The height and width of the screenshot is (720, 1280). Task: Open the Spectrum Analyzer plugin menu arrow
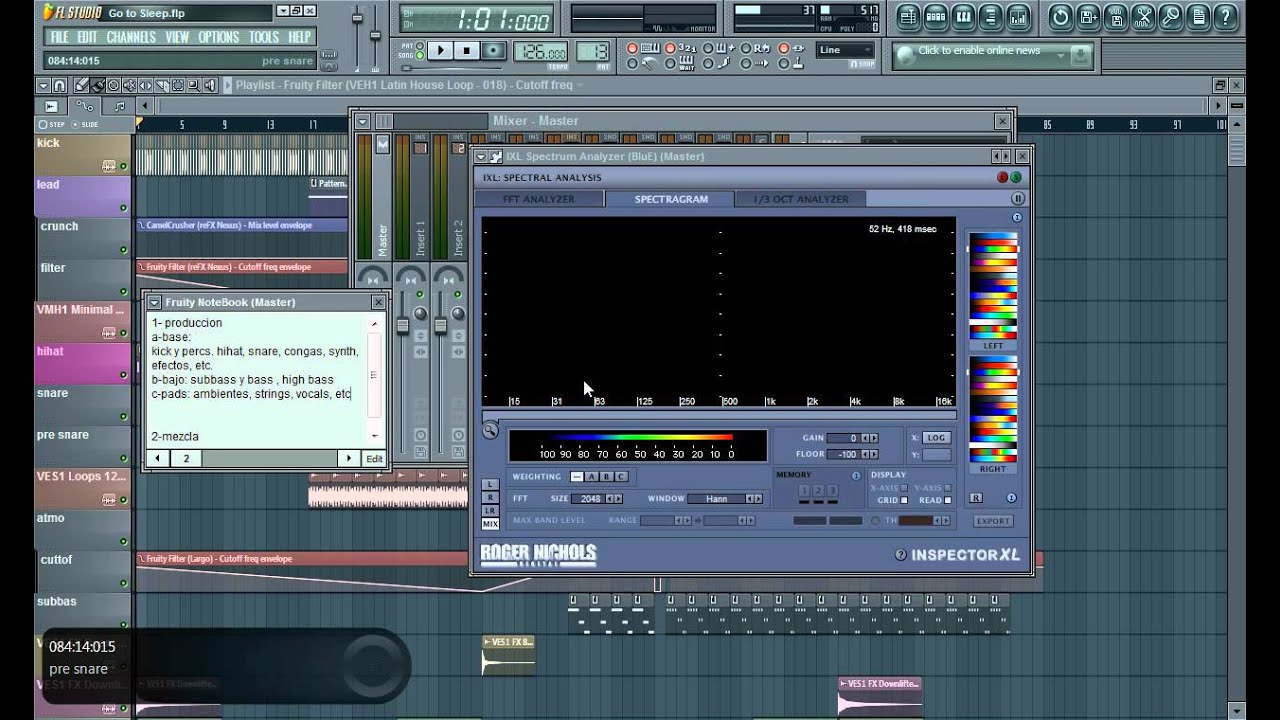click(x=481, y=156)
